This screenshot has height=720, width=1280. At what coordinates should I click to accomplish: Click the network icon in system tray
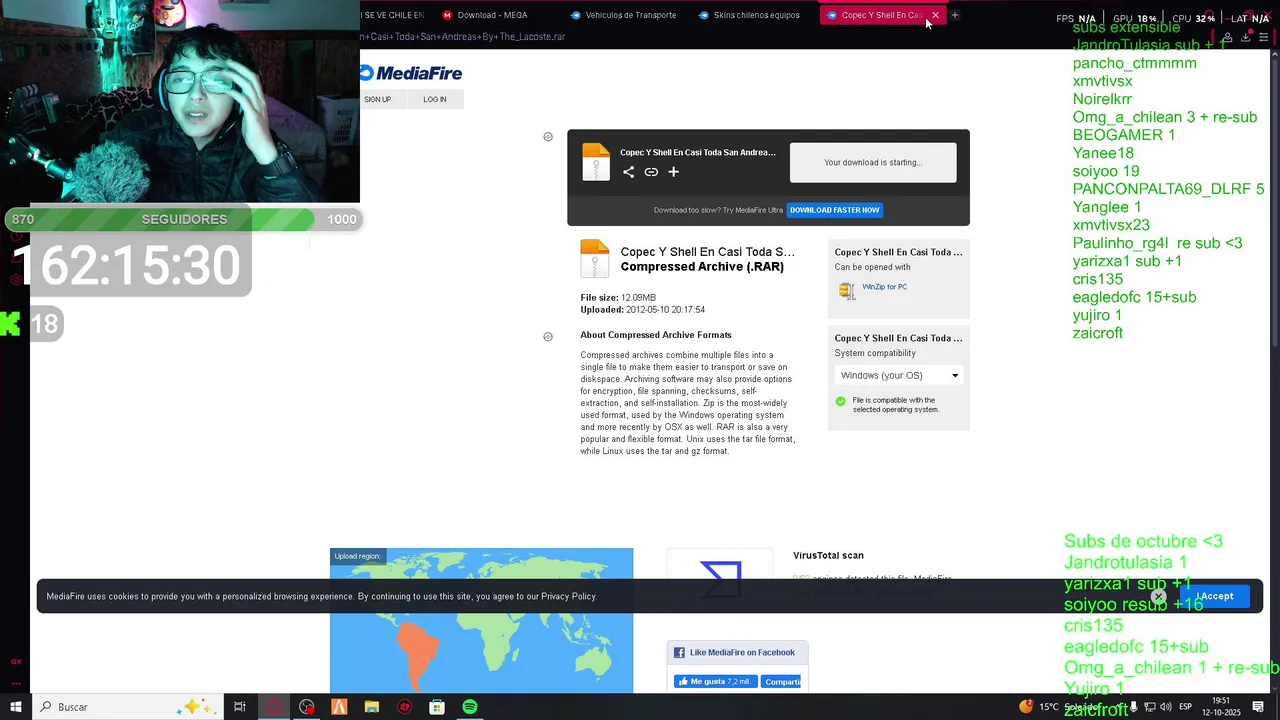[x=1149, y=707]
